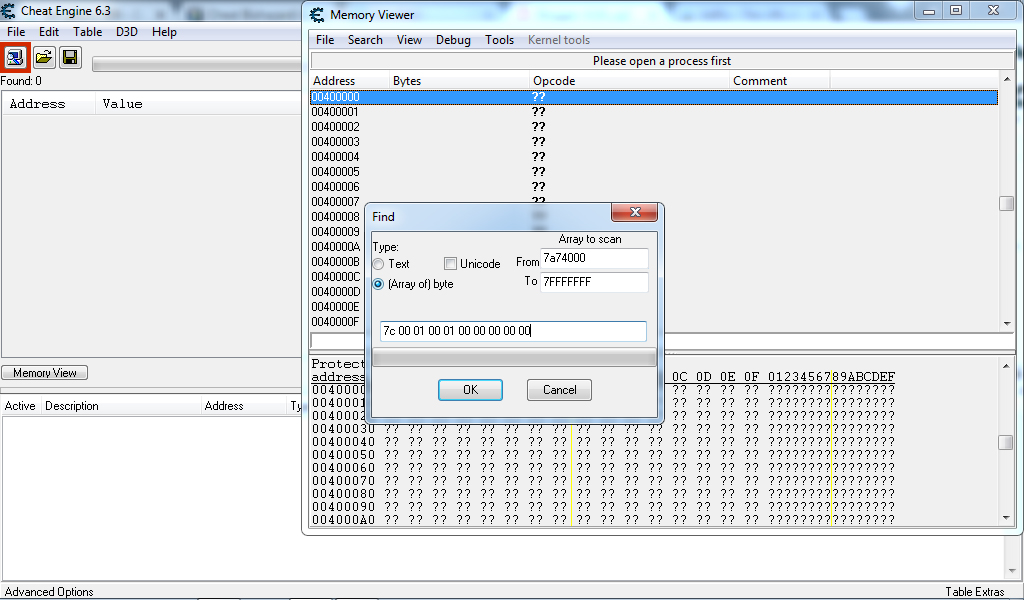This screenshot has height=600, width=1024.
Task: Minimize the Memory Viewer window
Action: coord(929,11)
